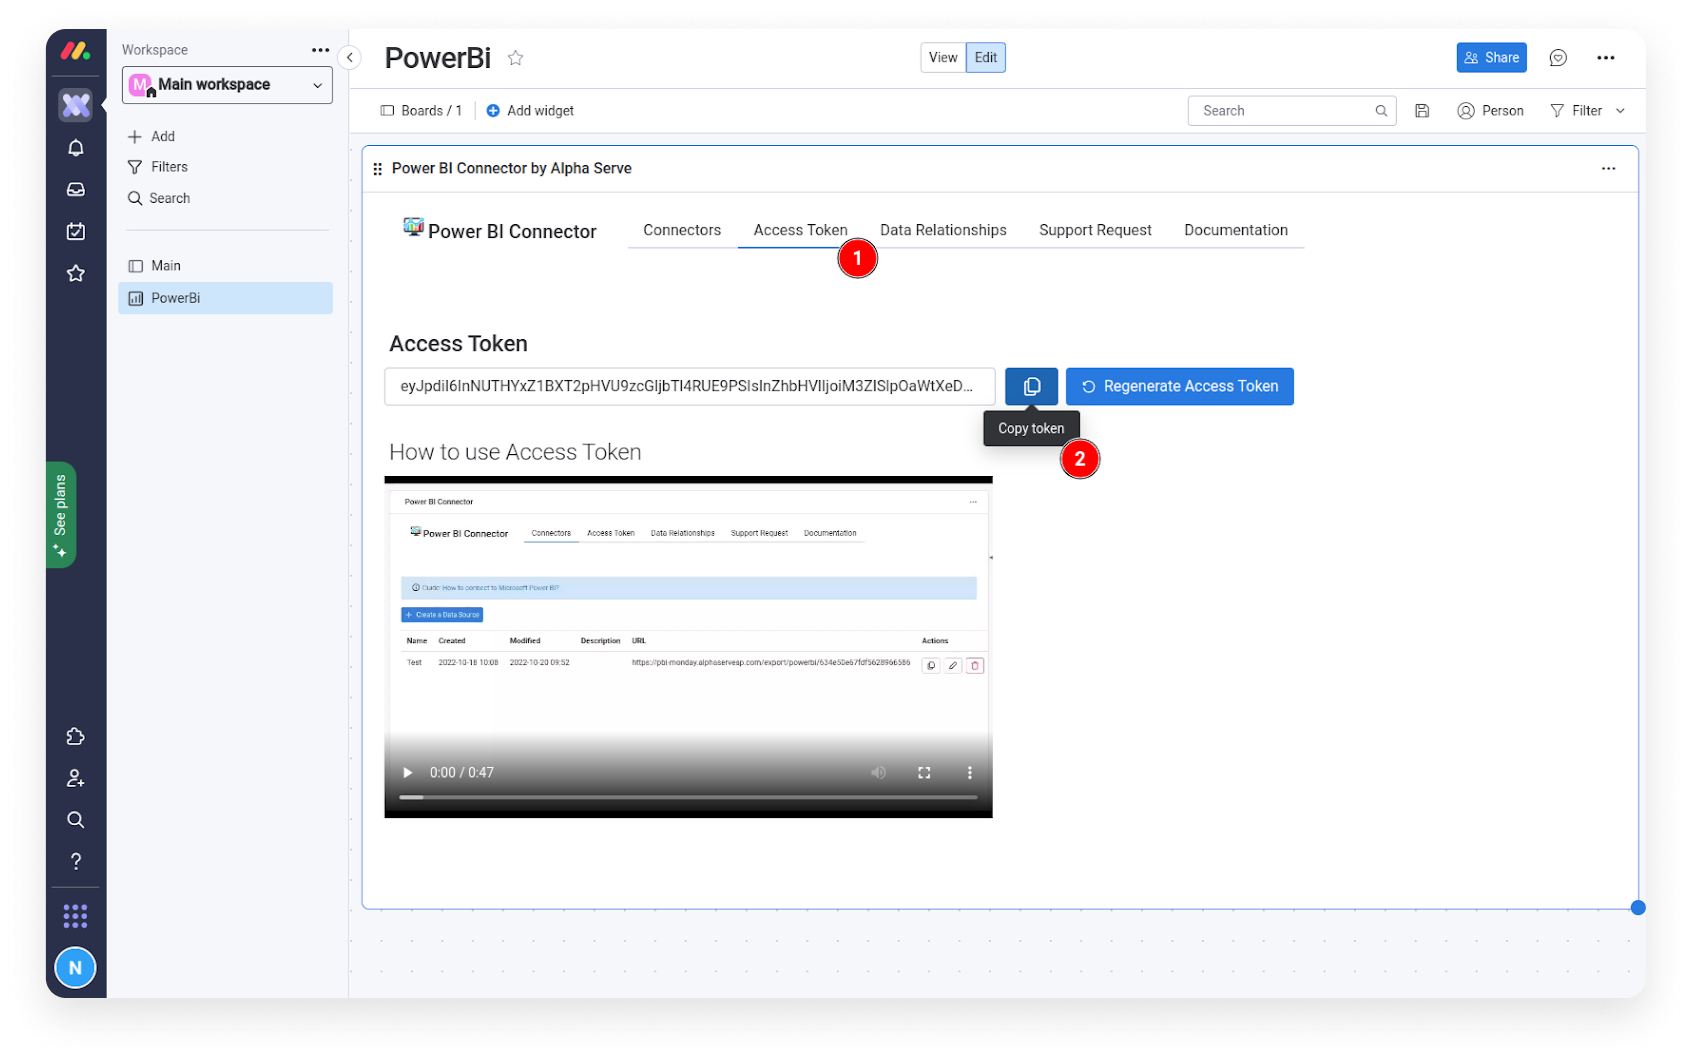
Task: Open the apps marketplace puzzle icon
Action: (75, 737)
